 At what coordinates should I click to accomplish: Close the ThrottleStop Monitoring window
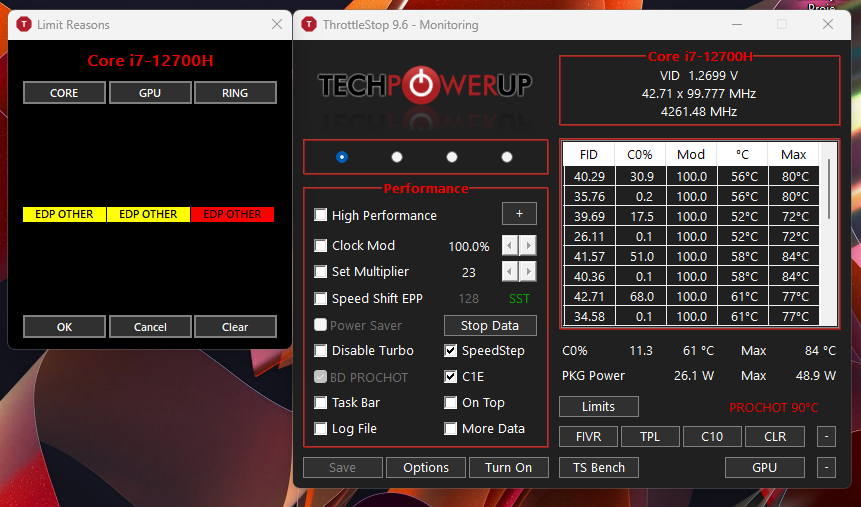pyautogui.click(x=828, y=24)
